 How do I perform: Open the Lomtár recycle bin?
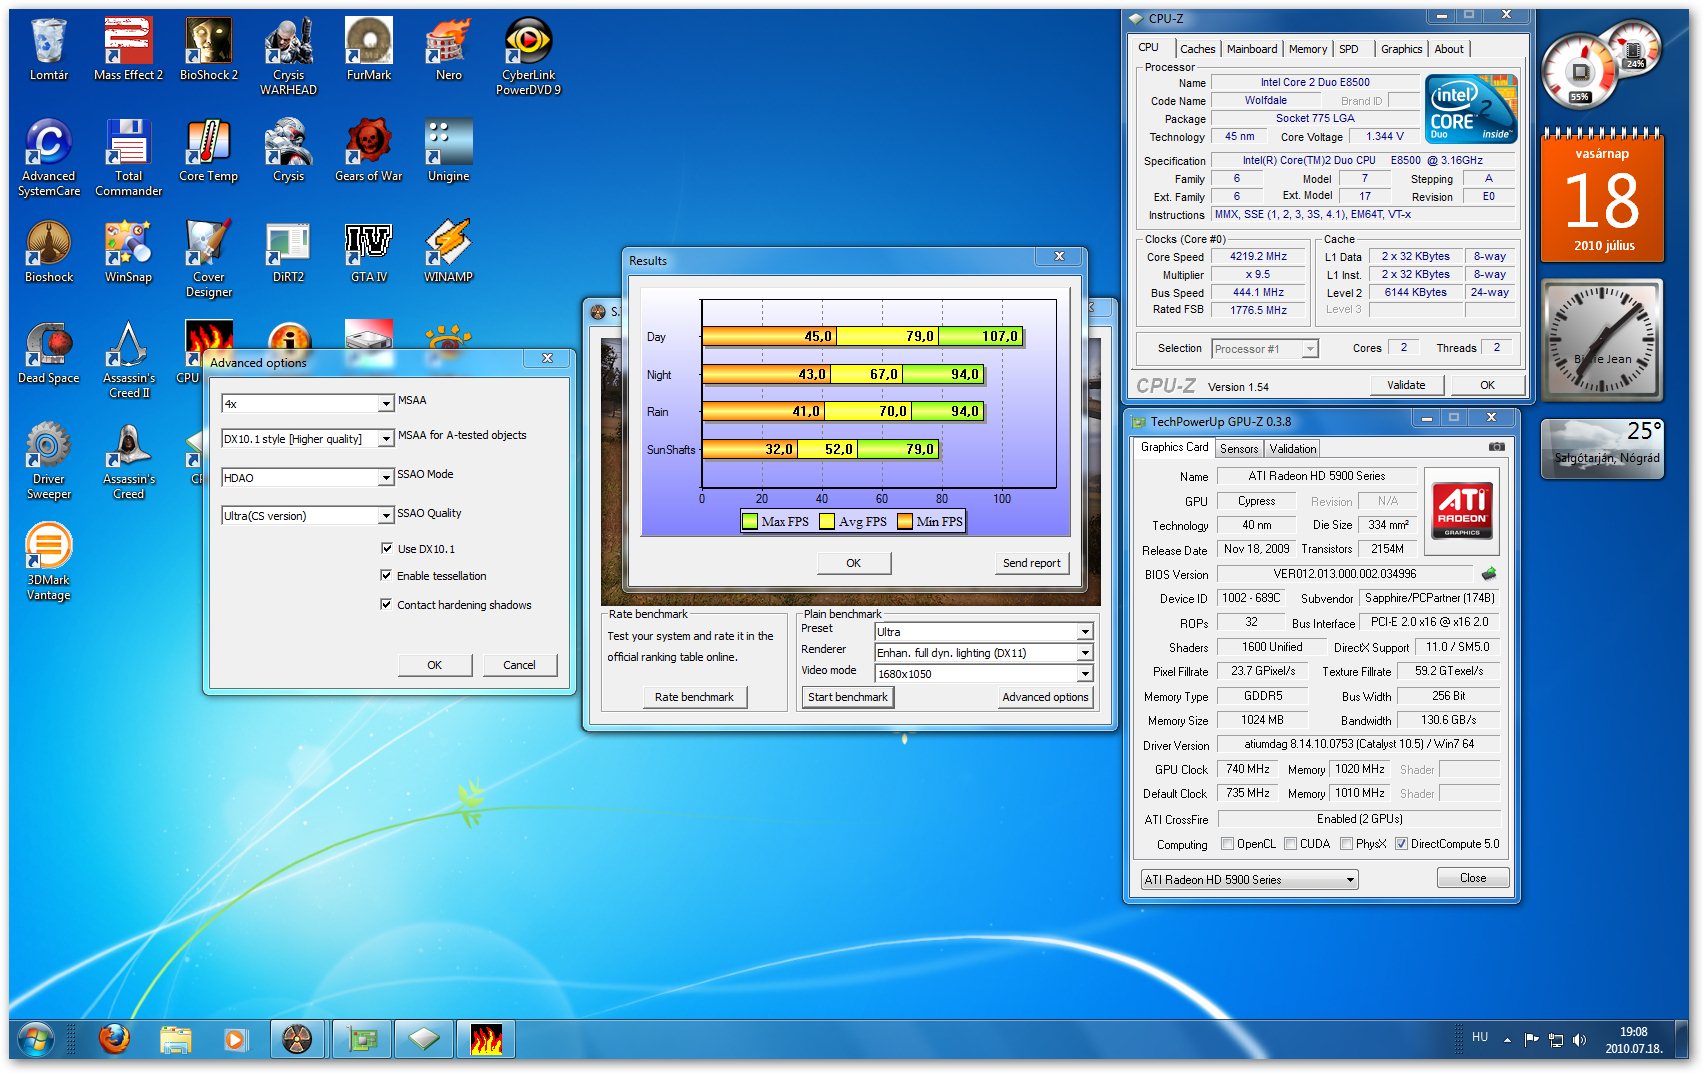point(48,50)
